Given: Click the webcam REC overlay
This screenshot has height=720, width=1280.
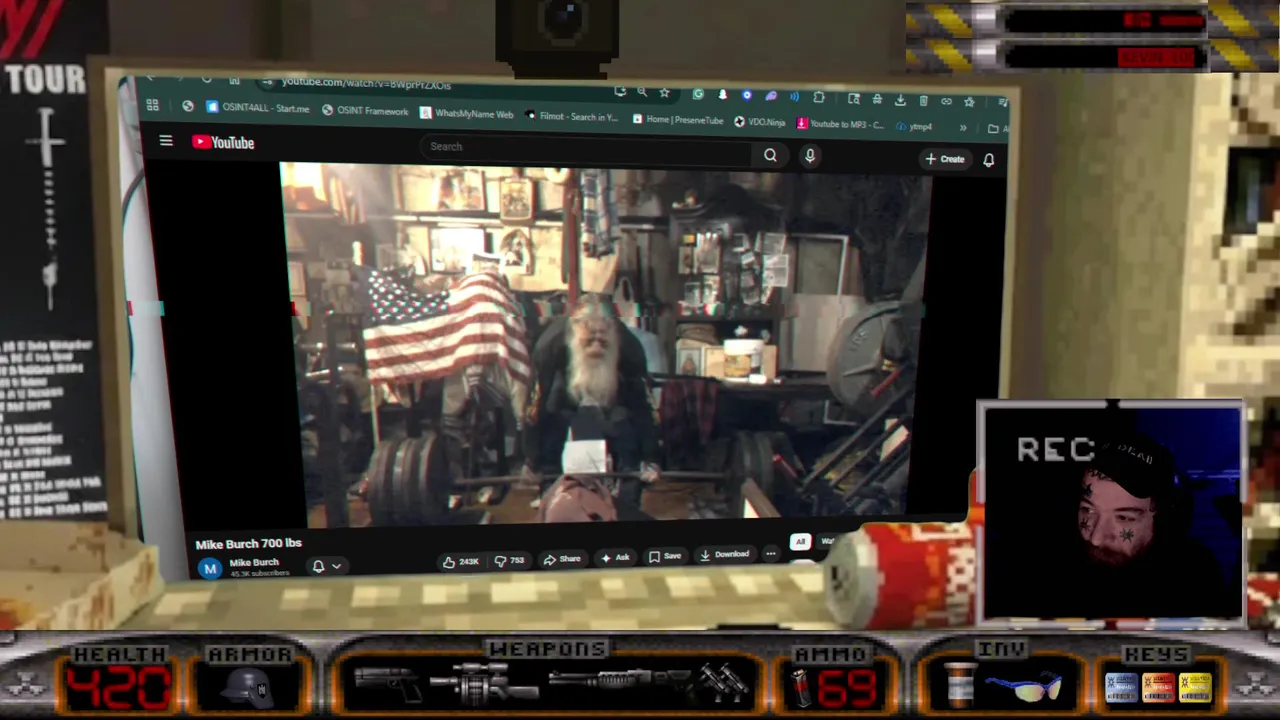Looking at the screenshot, I should [x=1110, y=512].
